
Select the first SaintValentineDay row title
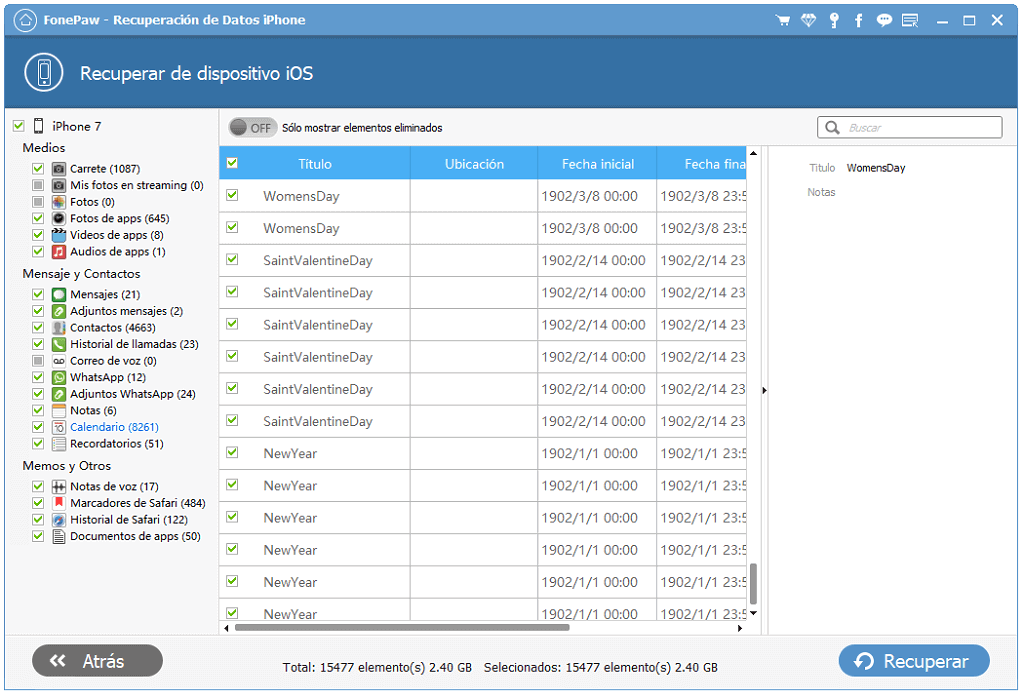[318, 260]
